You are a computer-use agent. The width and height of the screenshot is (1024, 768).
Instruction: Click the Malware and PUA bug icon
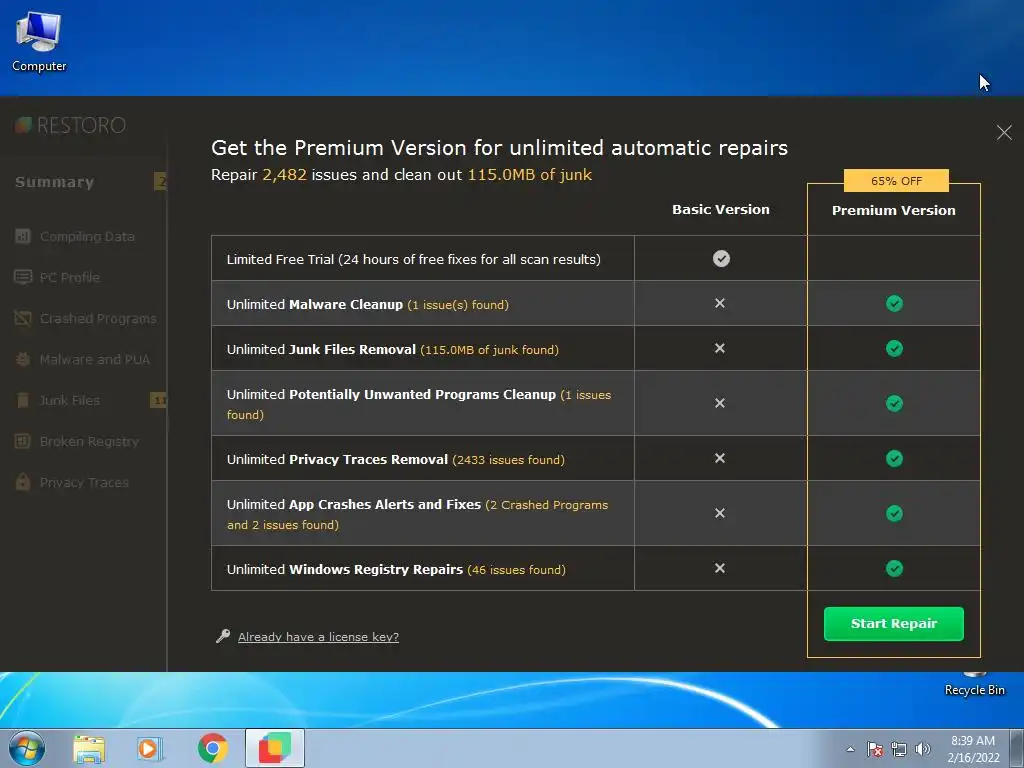[23, 359]
